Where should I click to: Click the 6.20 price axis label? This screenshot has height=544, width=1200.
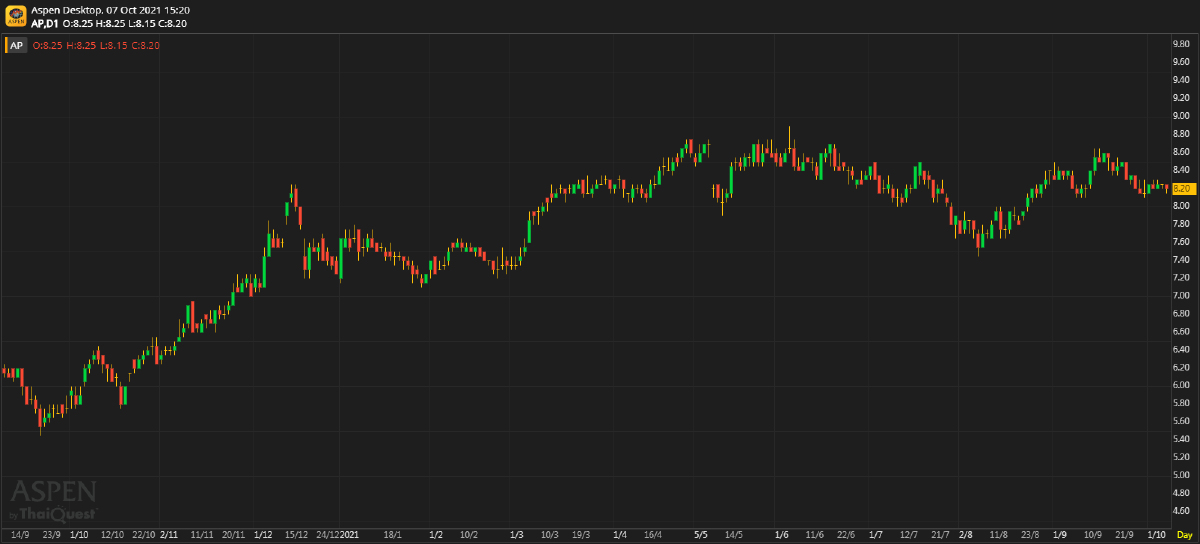(1181, 368)
